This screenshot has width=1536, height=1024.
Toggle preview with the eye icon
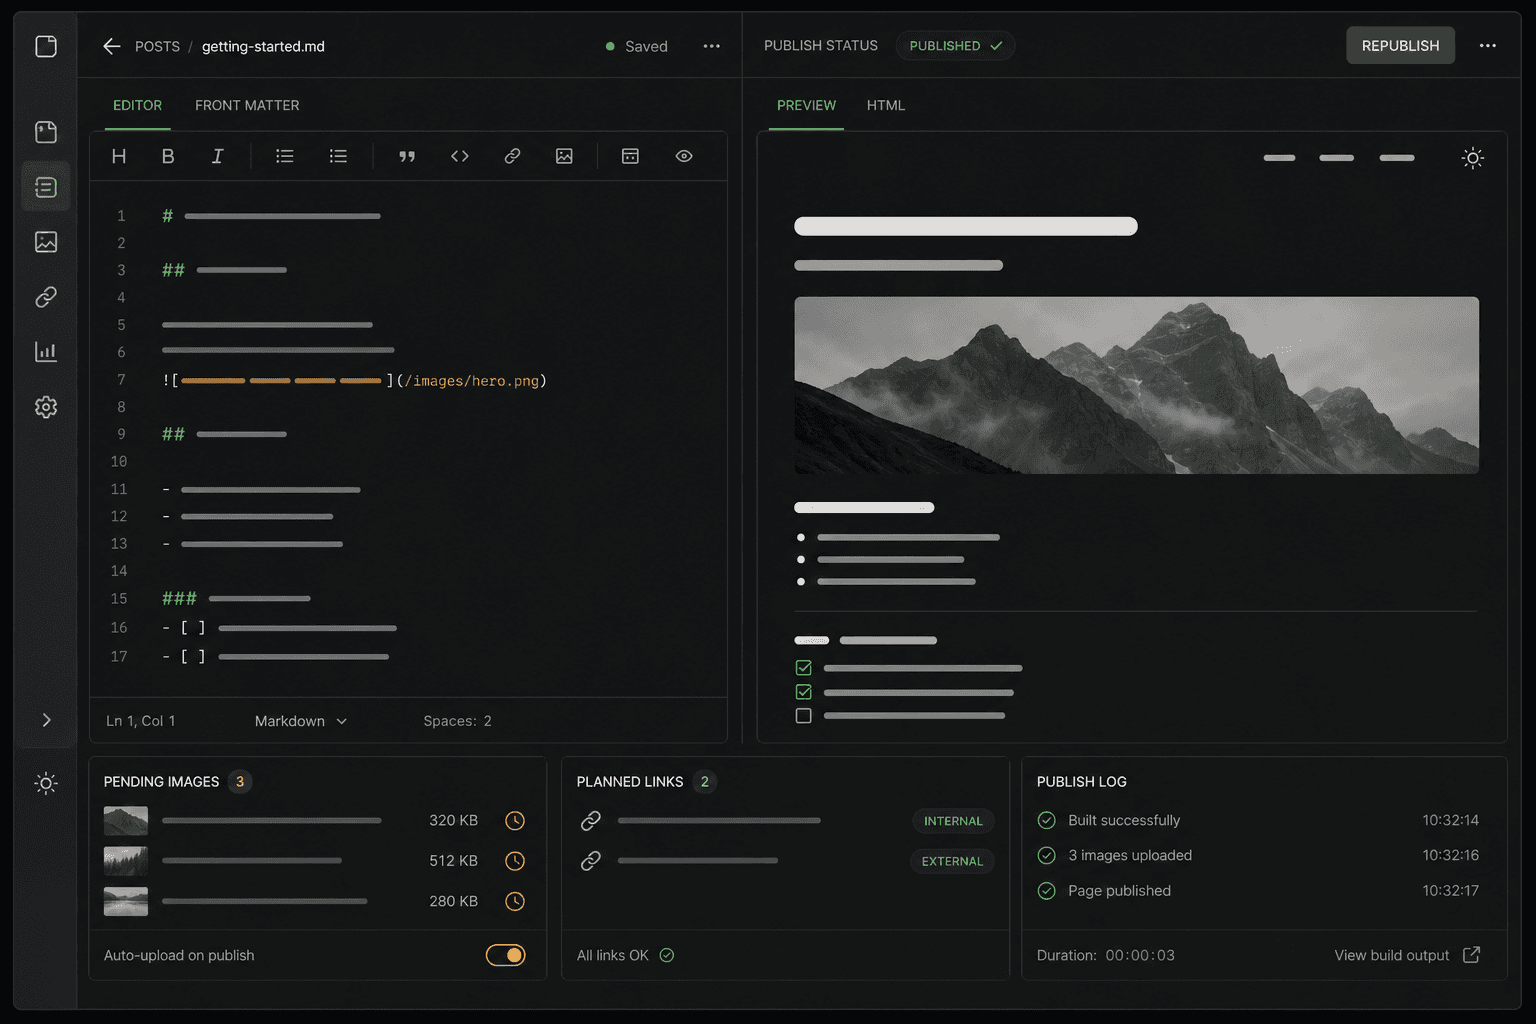[684, 156]
